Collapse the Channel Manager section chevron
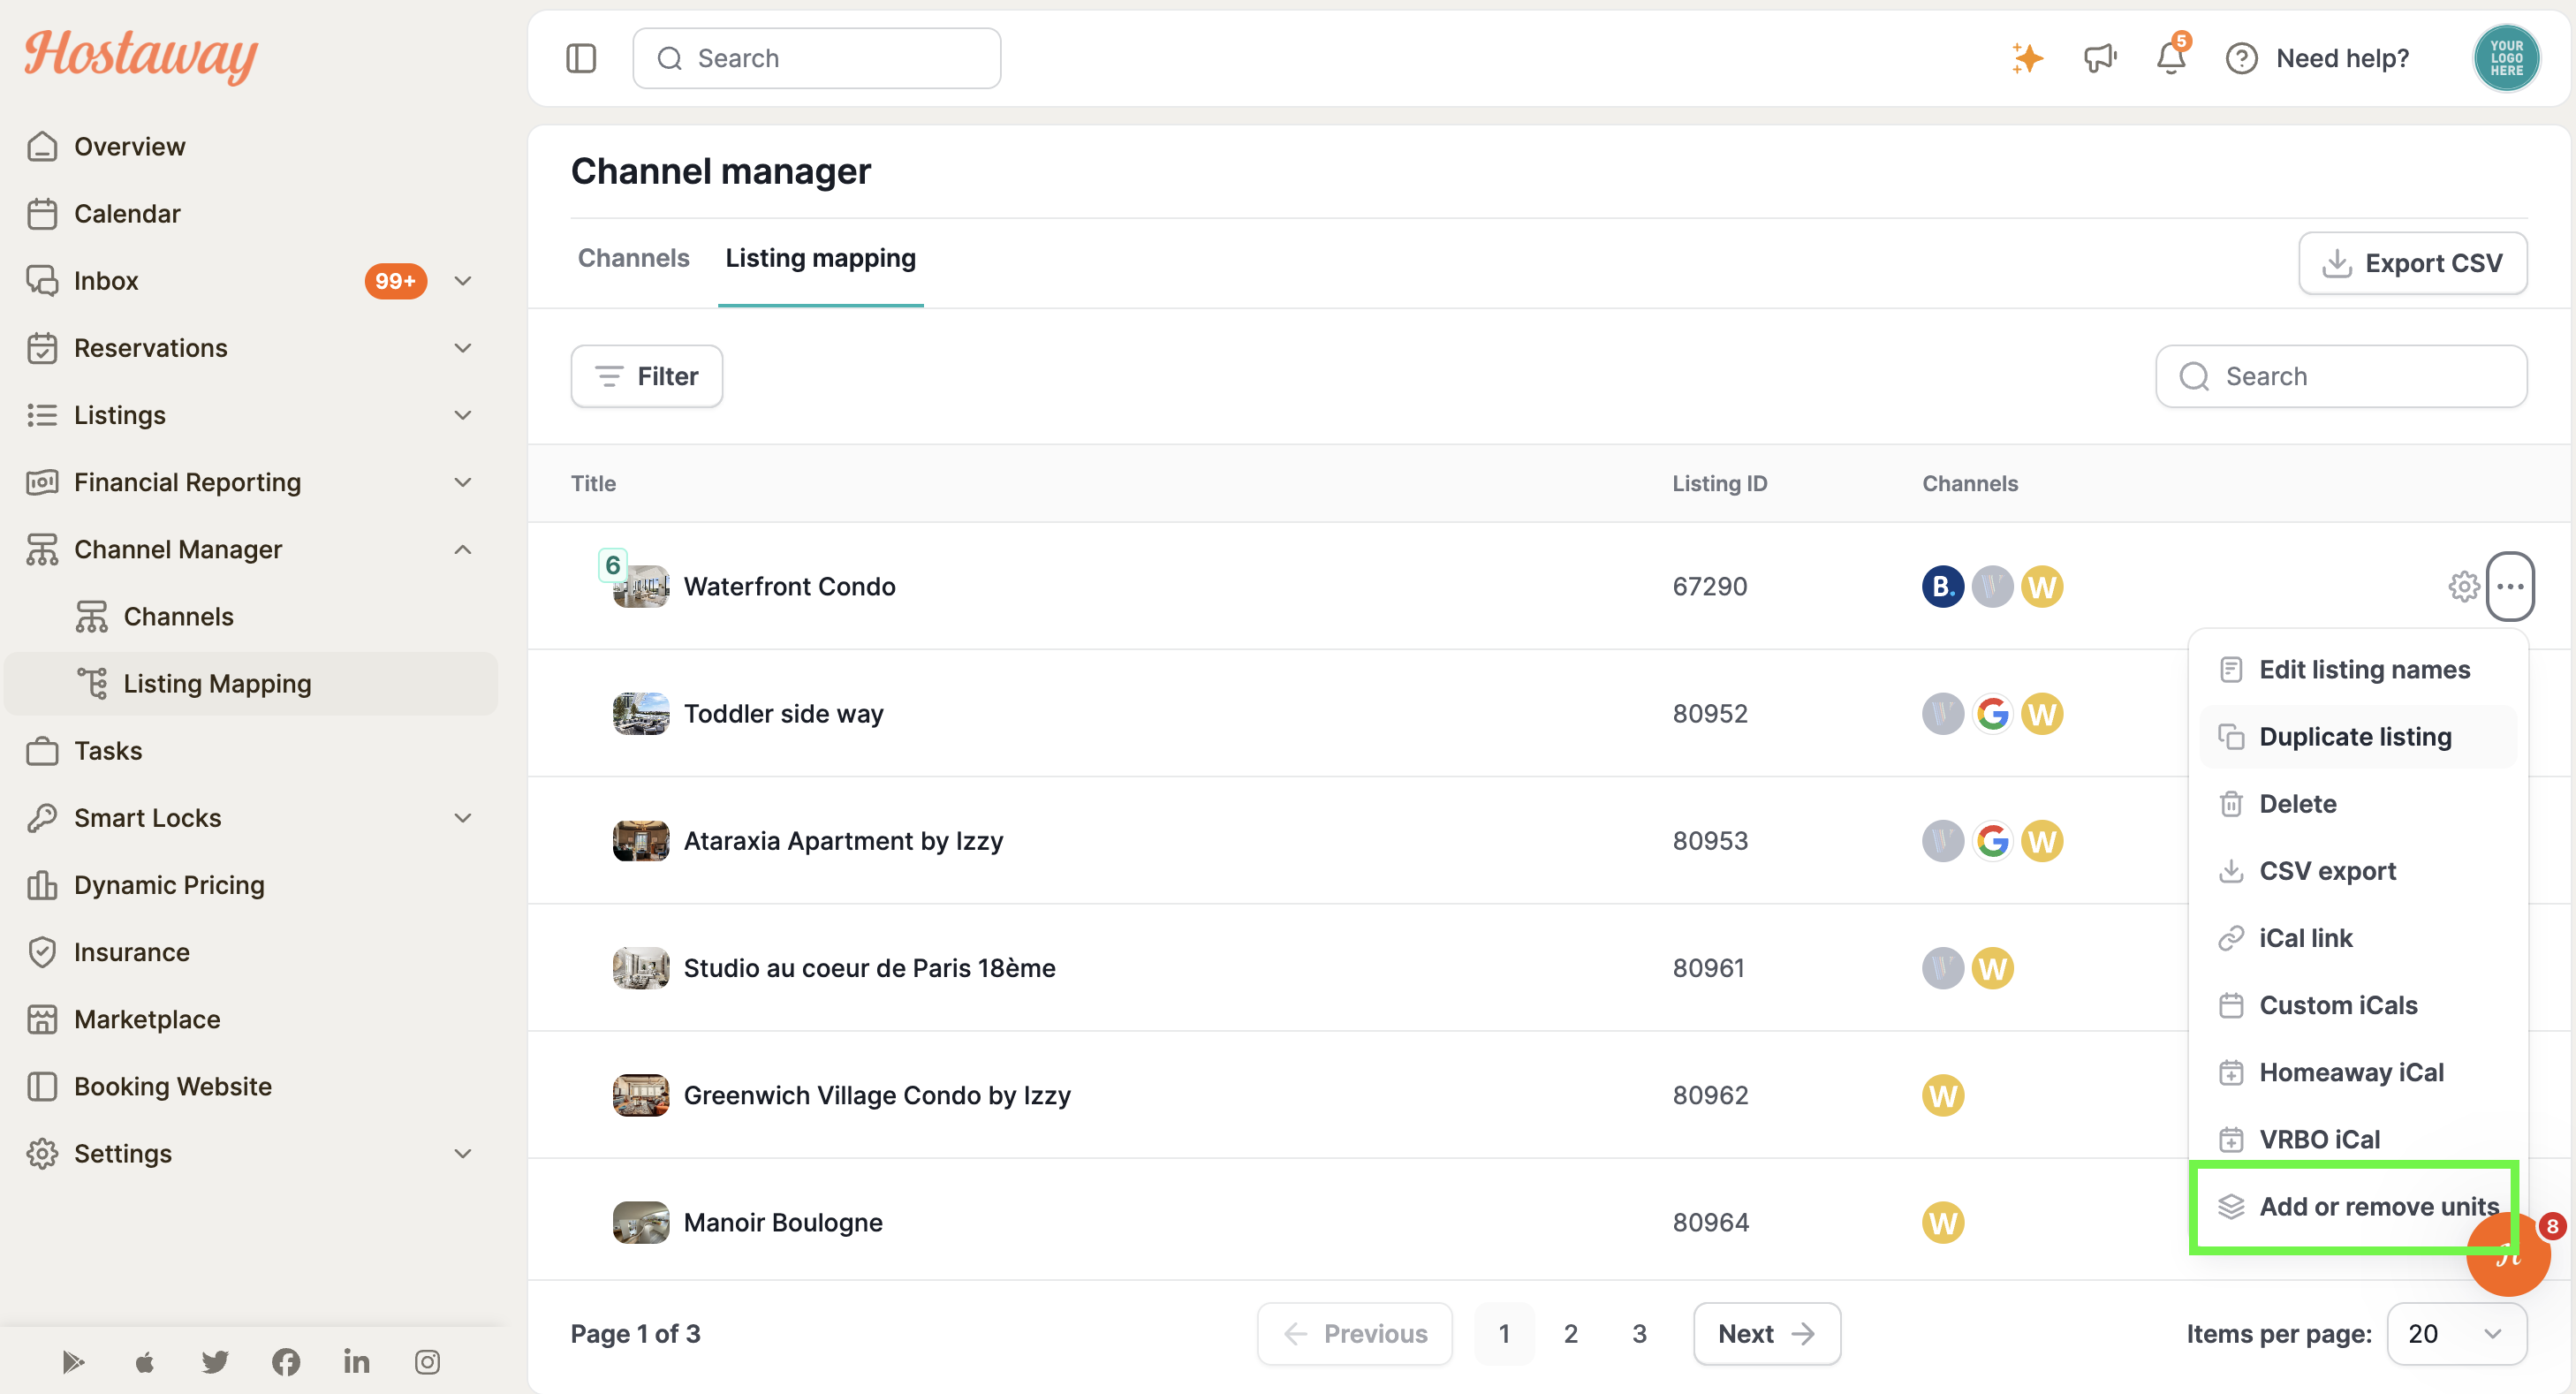The image size is (2576, 1394). click(462, 549)
